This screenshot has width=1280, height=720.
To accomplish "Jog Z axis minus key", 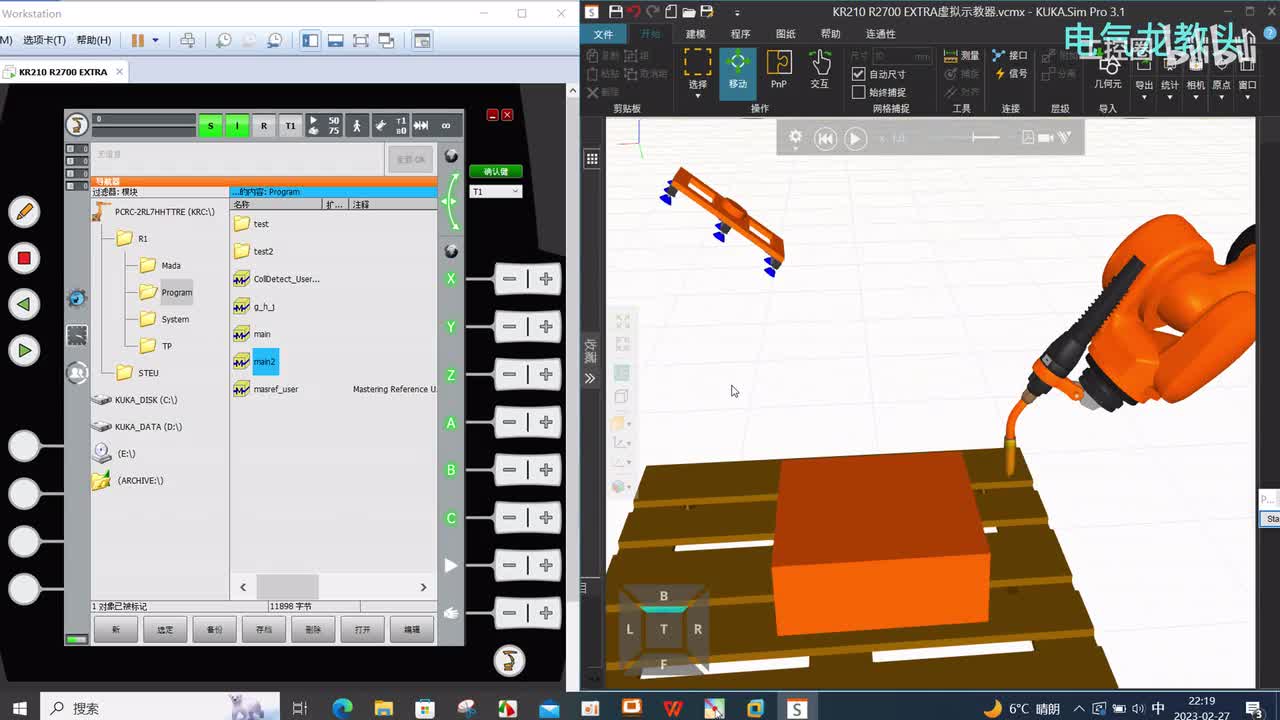I will 510,374.
